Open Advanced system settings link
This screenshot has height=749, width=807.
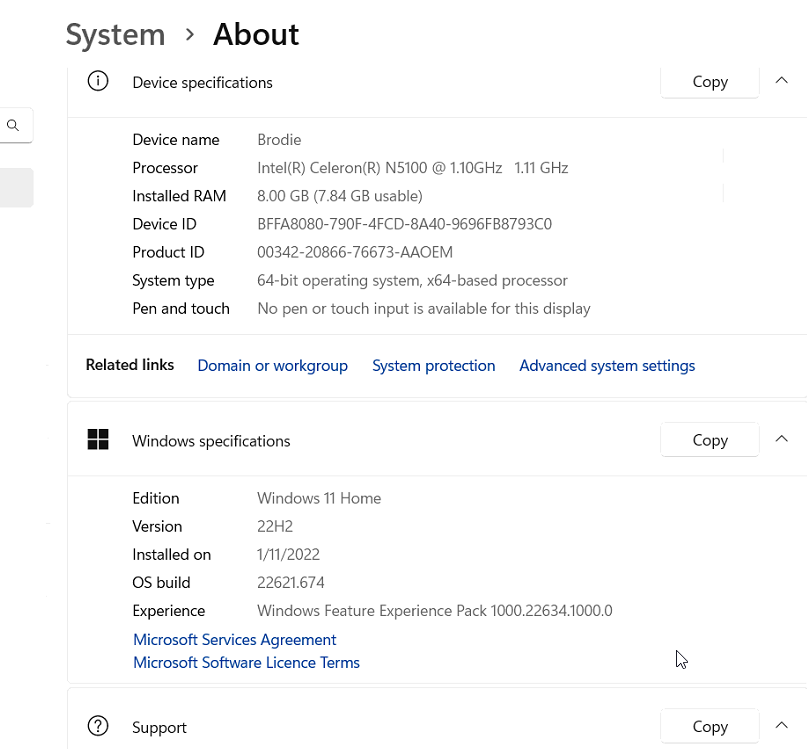click(x=607, y=365)
